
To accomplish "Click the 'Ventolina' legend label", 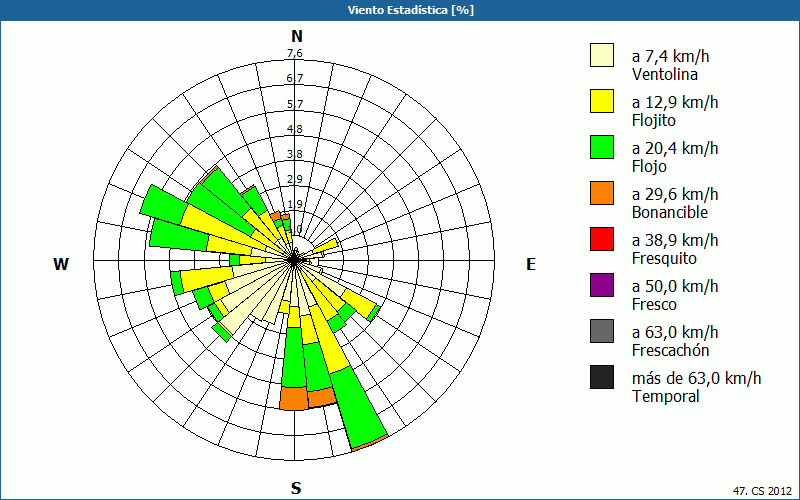I will tap(665, 74).
